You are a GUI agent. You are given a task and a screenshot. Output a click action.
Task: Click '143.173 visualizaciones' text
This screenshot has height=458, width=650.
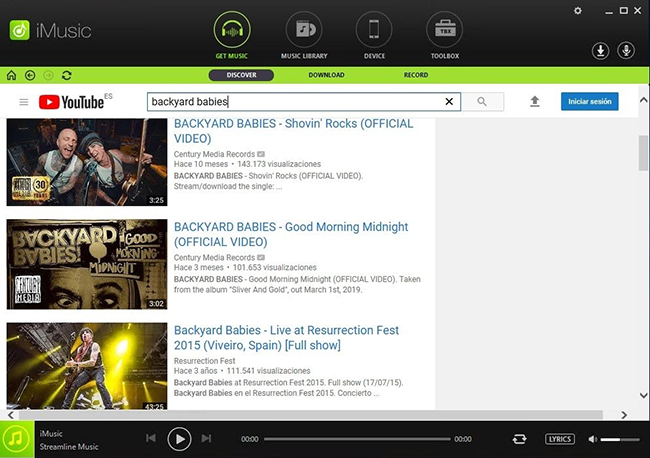279,164
